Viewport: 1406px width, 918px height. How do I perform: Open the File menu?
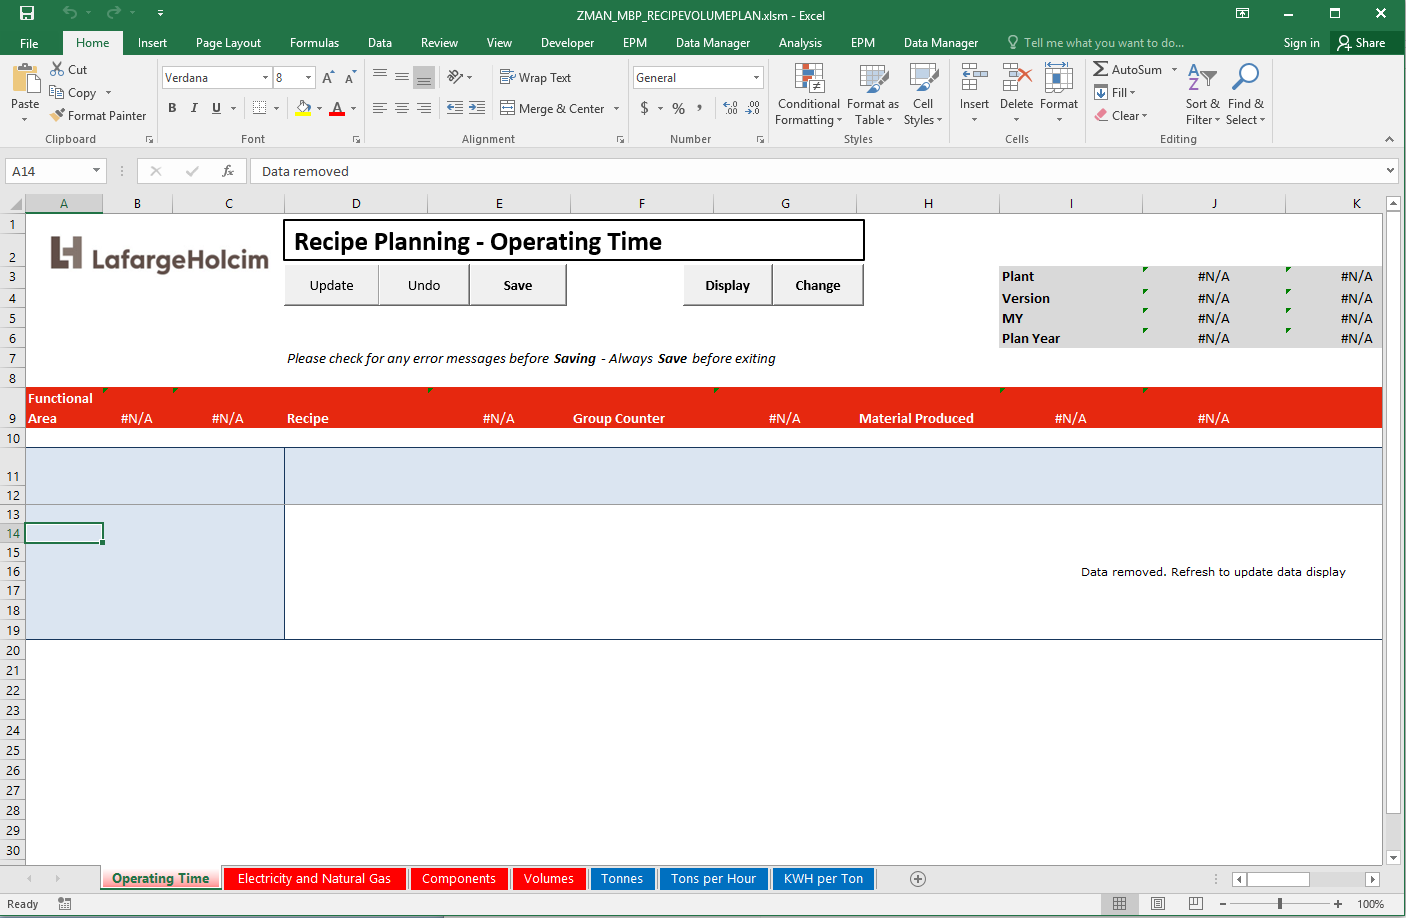29,43
